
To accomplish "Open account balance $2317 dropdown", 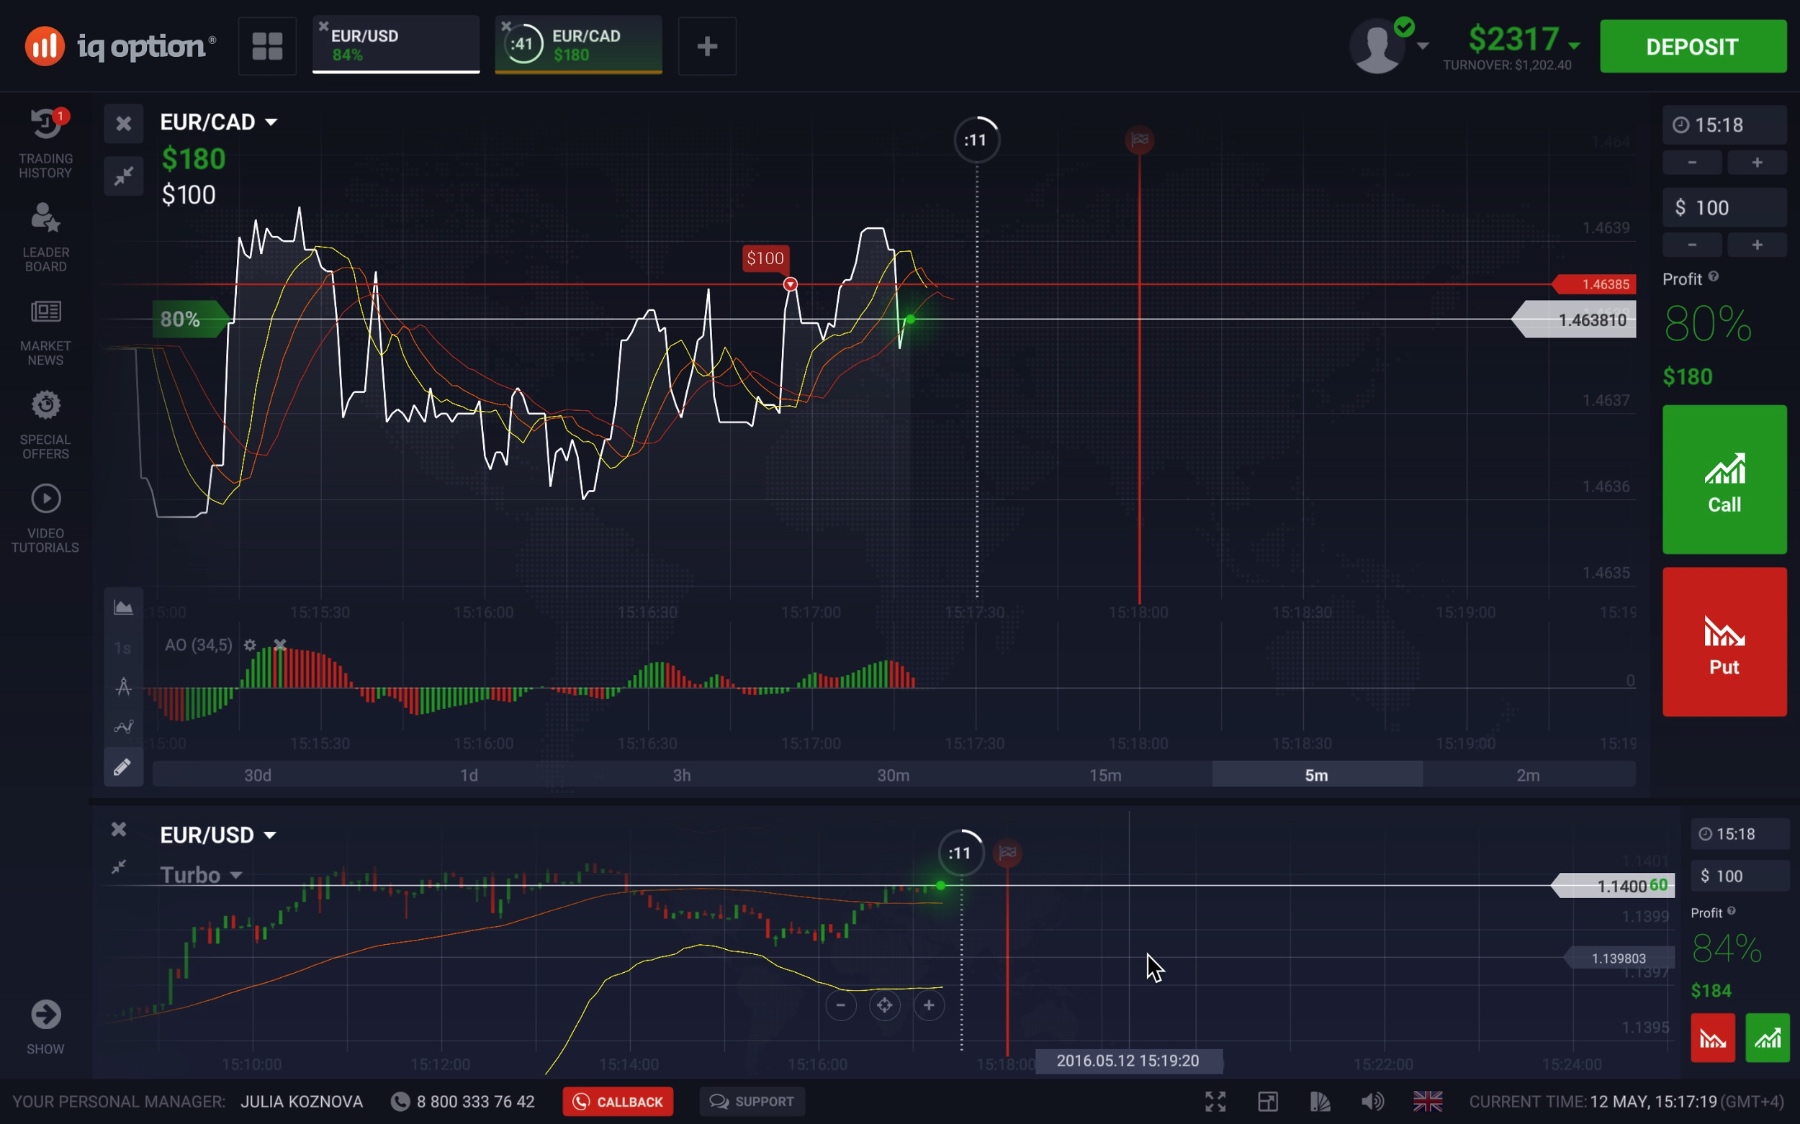I will pyautogui.click(x=1523, y=40).
